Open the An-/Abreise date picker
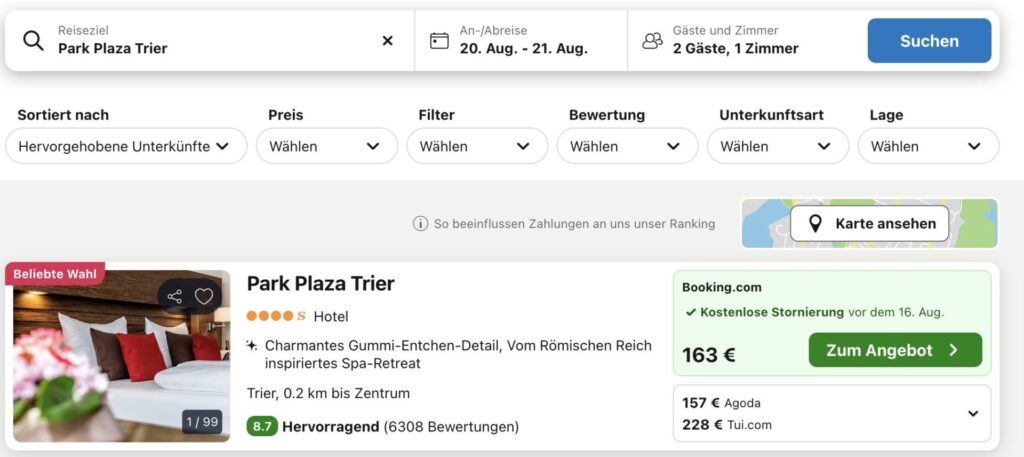1024x457 pixels. [x=520, y=40]
